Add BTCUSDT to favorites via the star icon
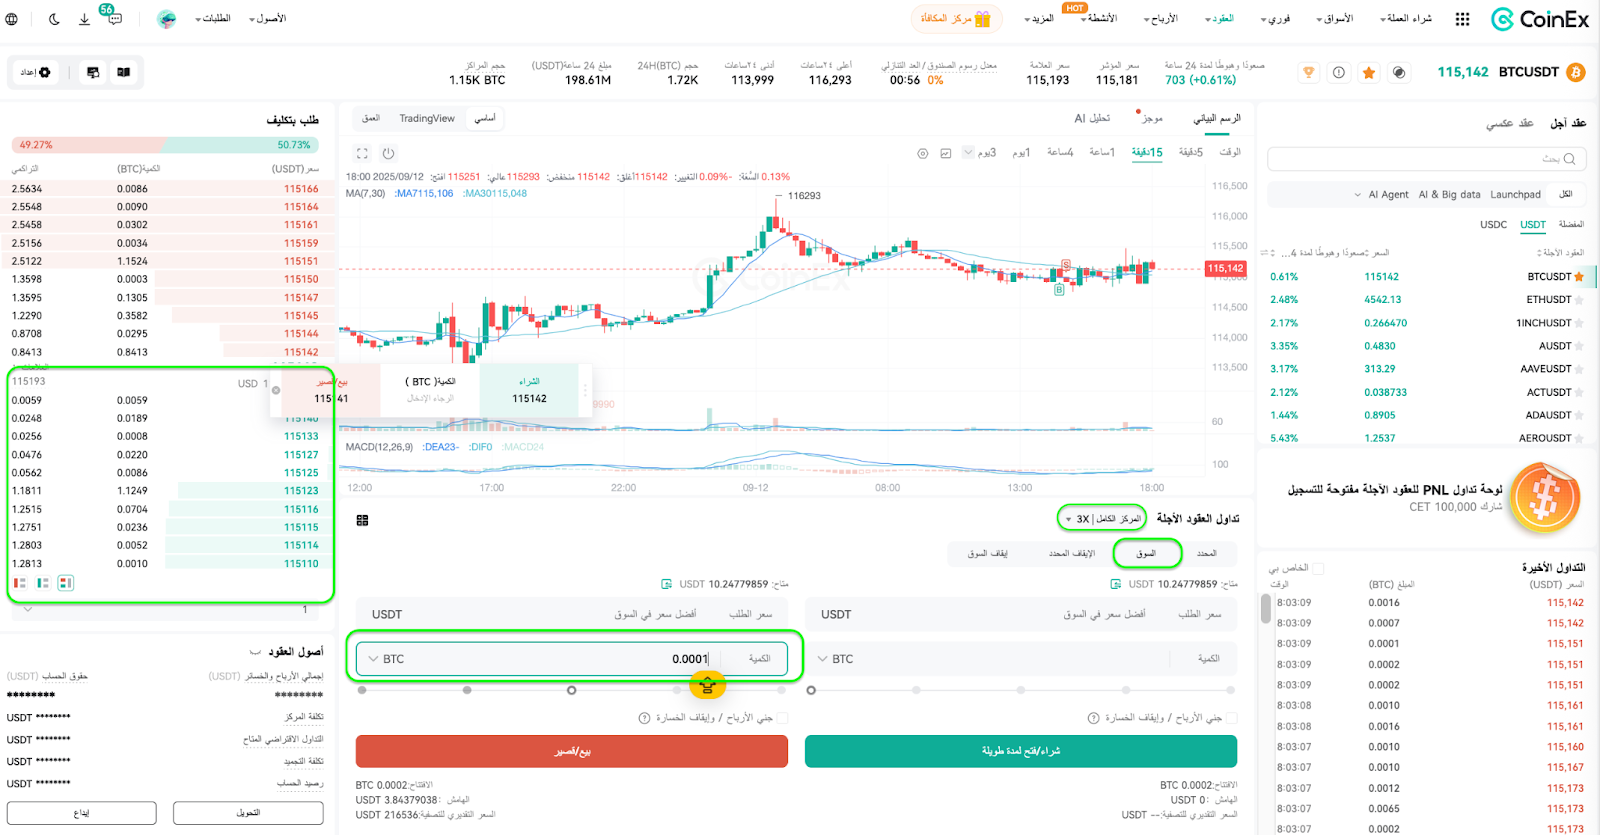Viewport: 1600px width, 835px height. pos(1368,72)
